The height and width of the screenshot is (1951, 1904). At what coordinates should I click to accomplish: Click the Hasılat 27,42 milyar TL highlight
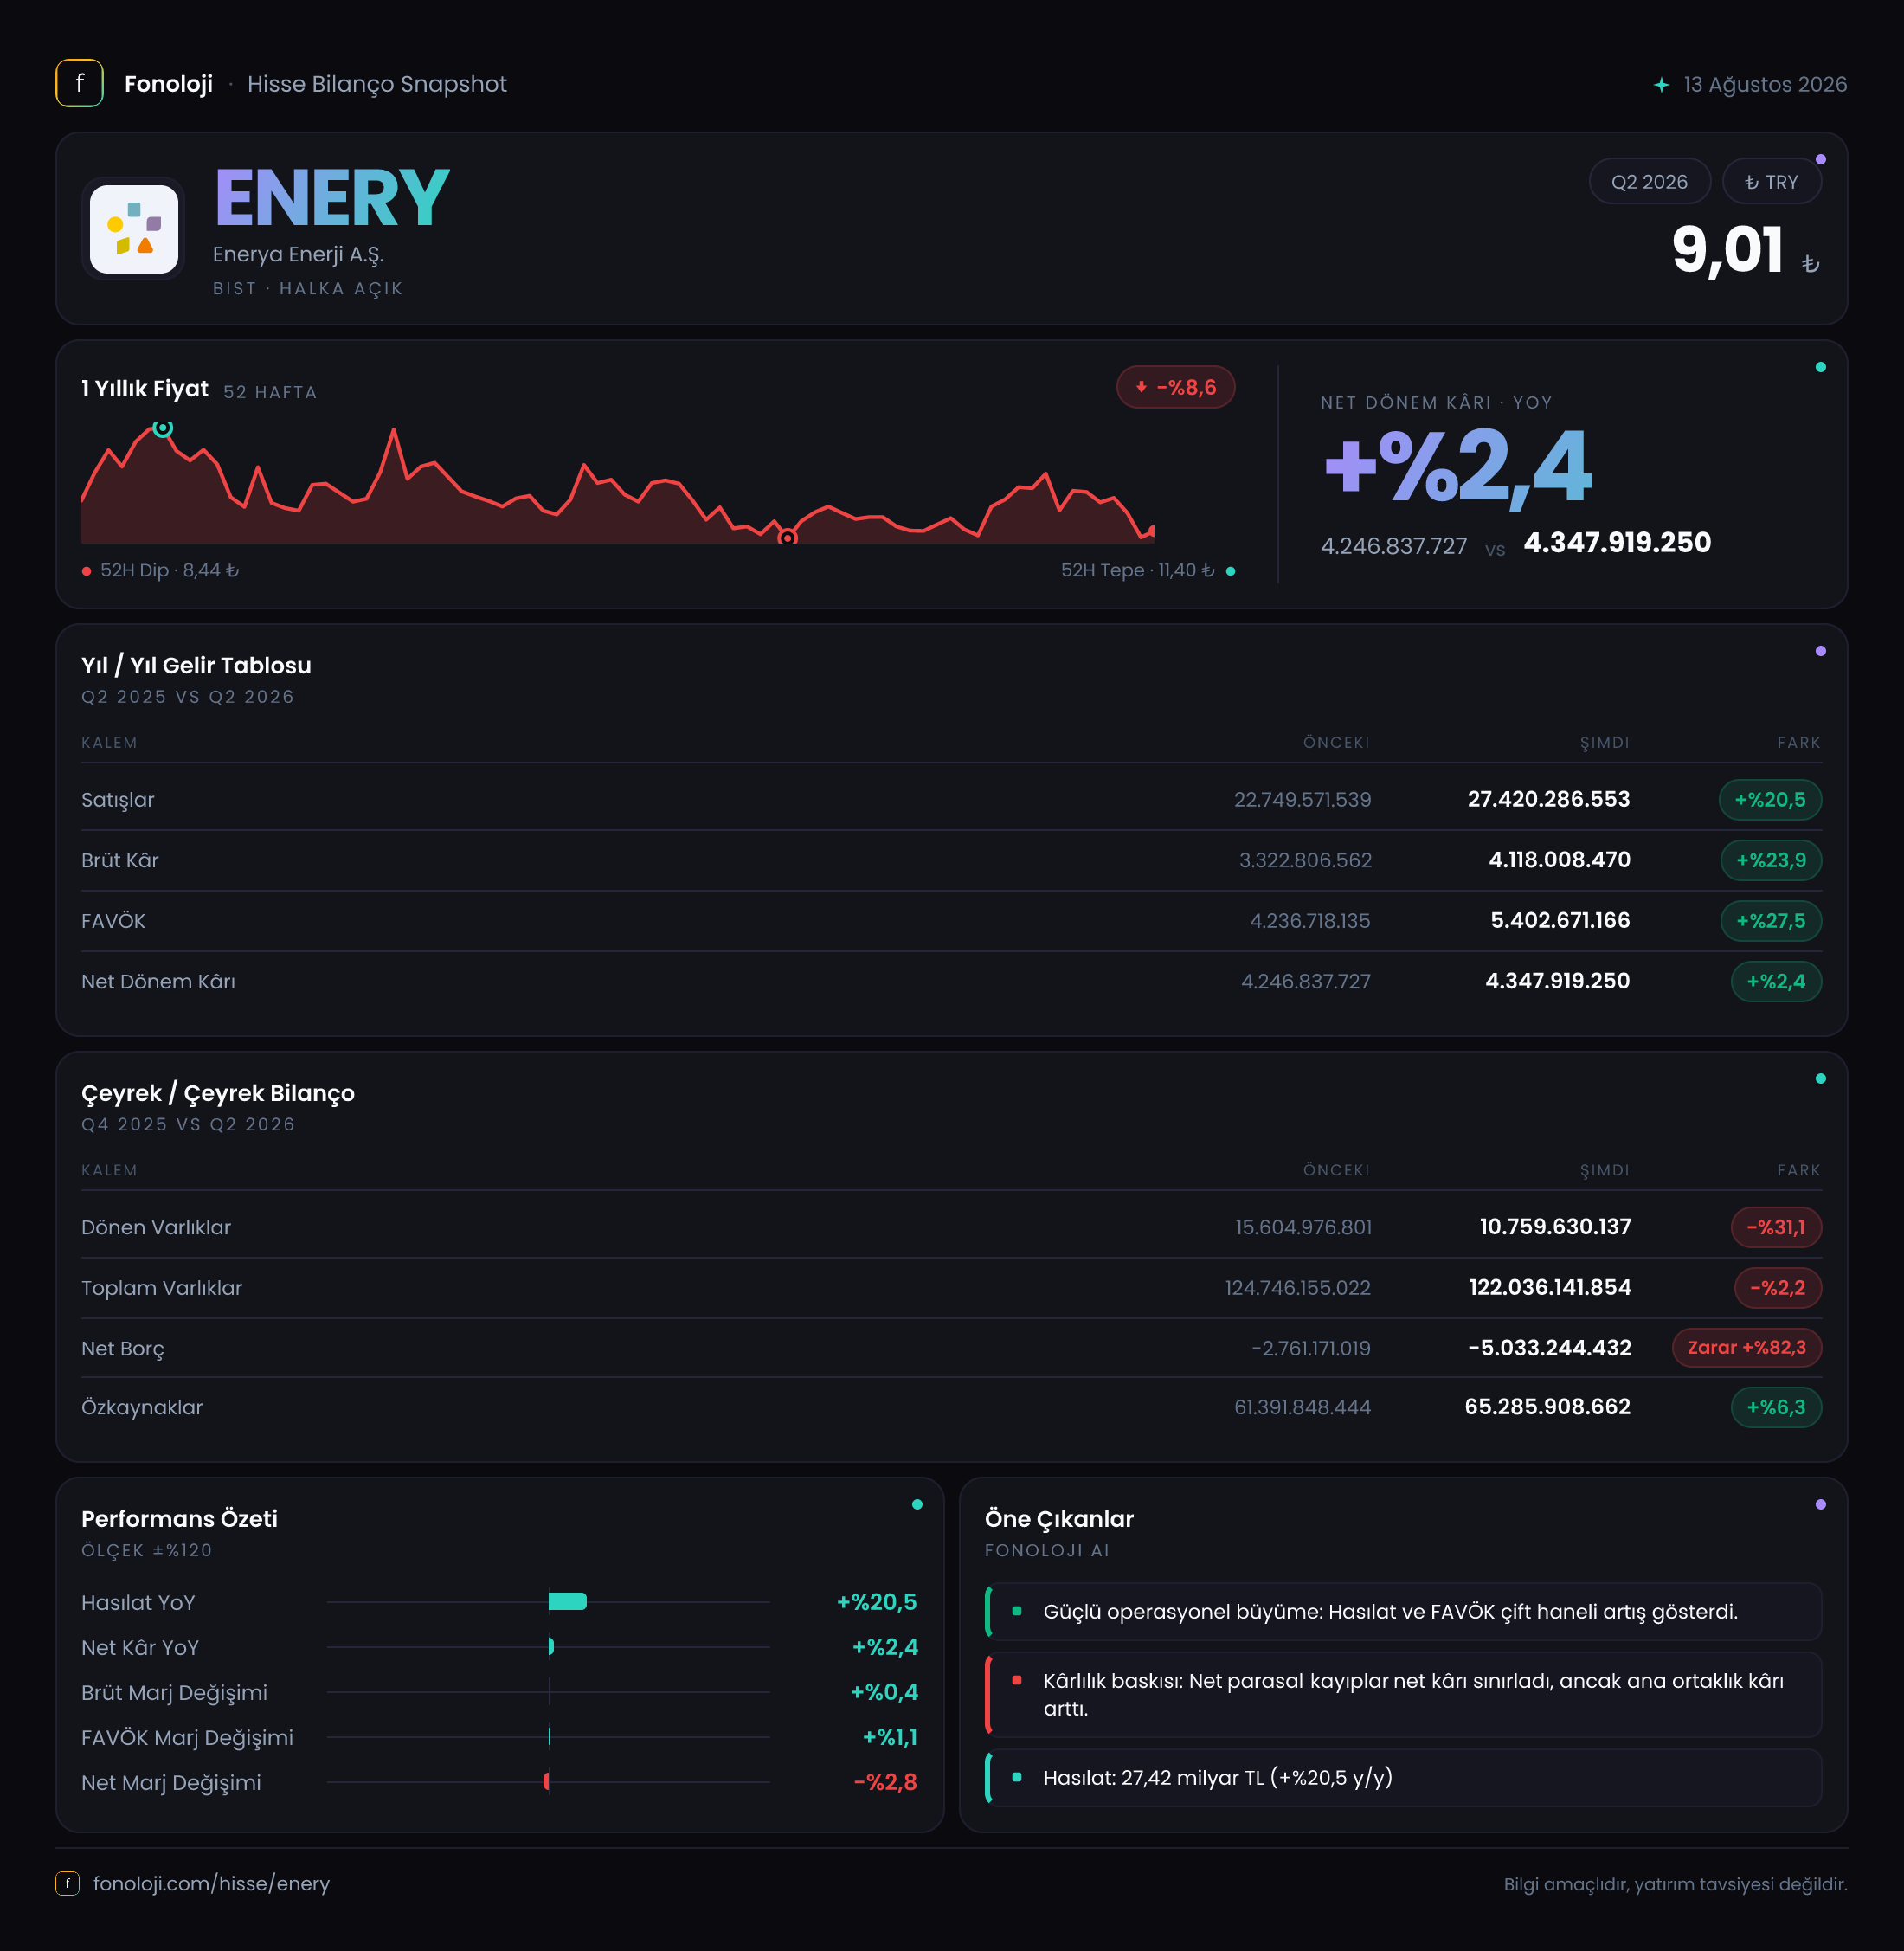tap(1403, 1777)
